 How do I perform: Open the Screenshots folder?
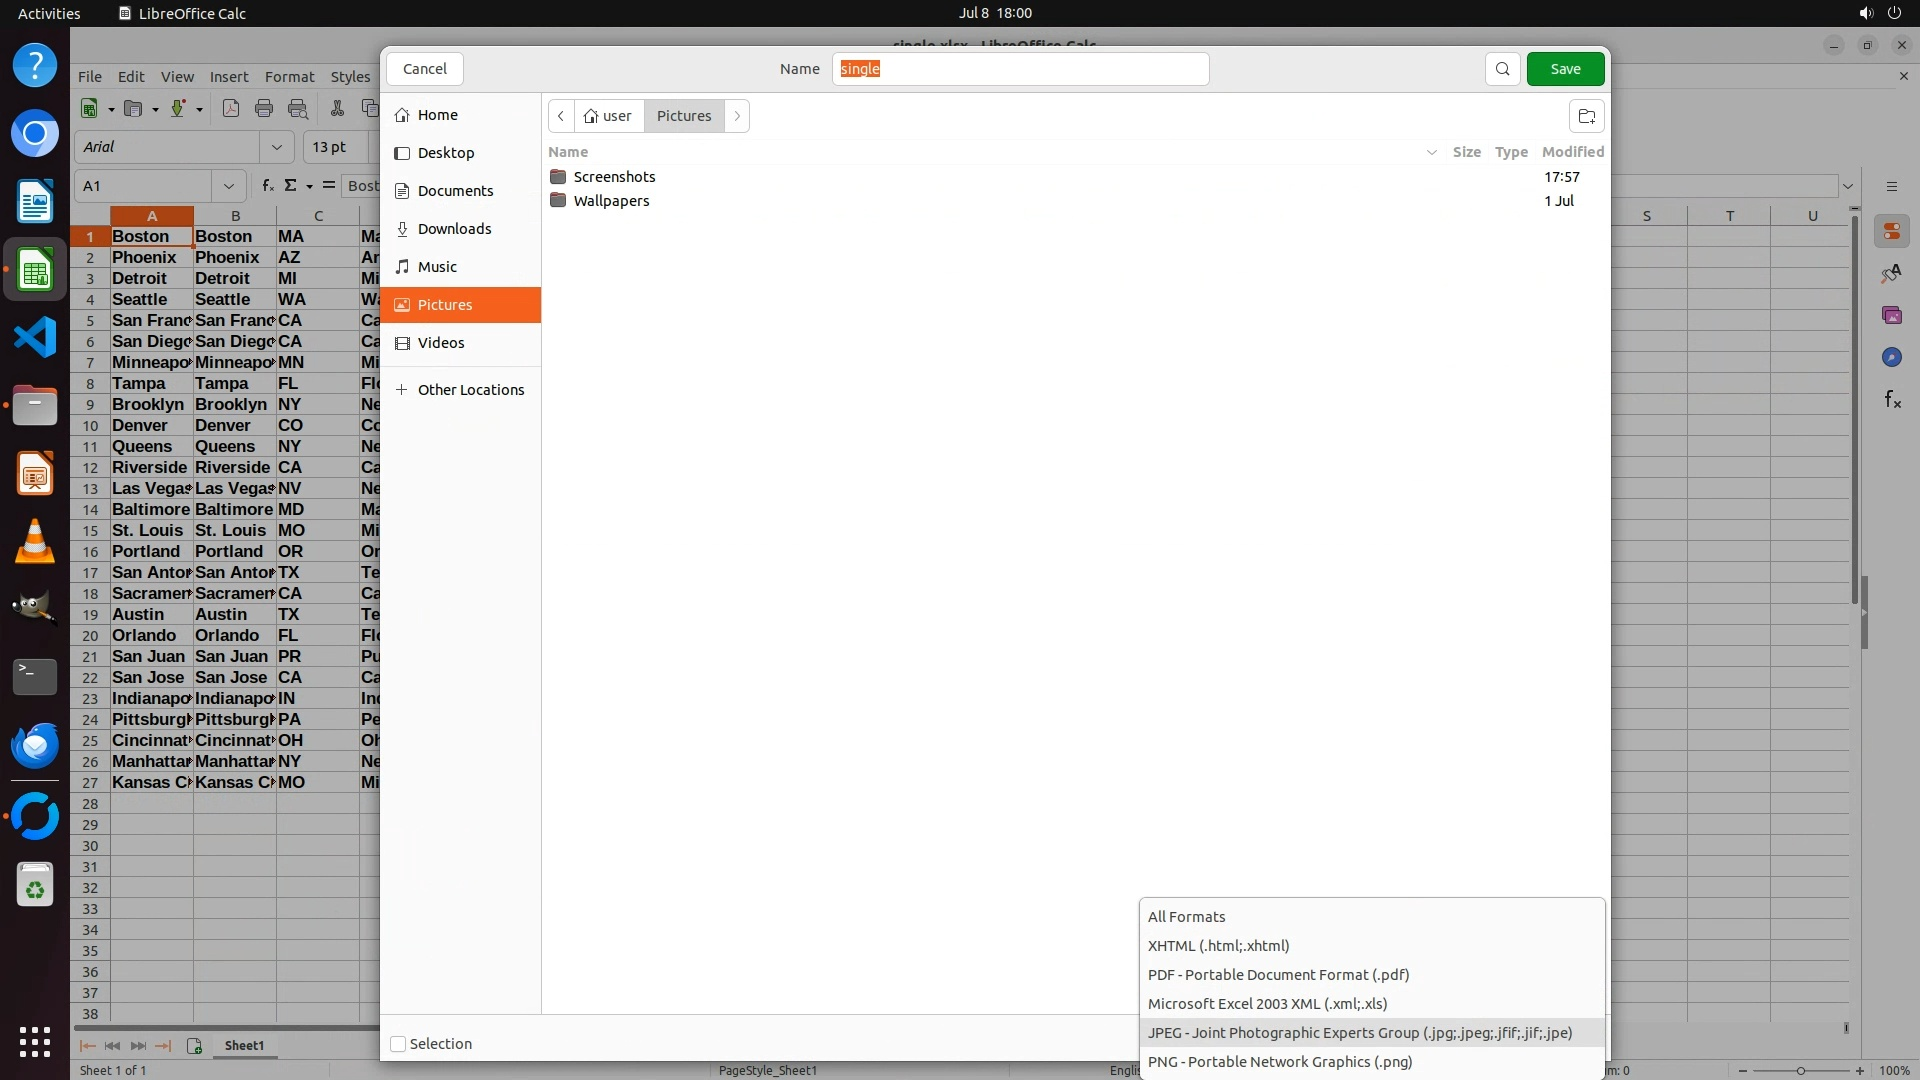pyautogui.click(x=614, y=177)
